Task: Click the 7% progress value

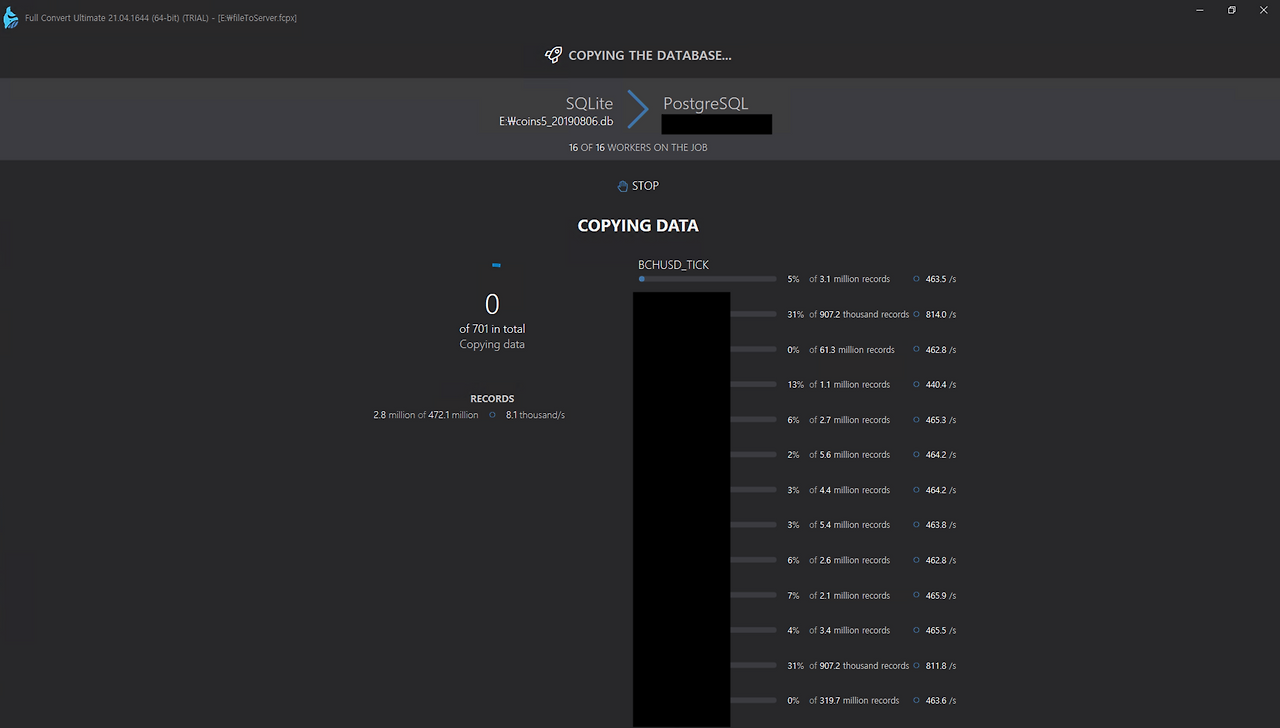Action: click(x=793, y=595)
